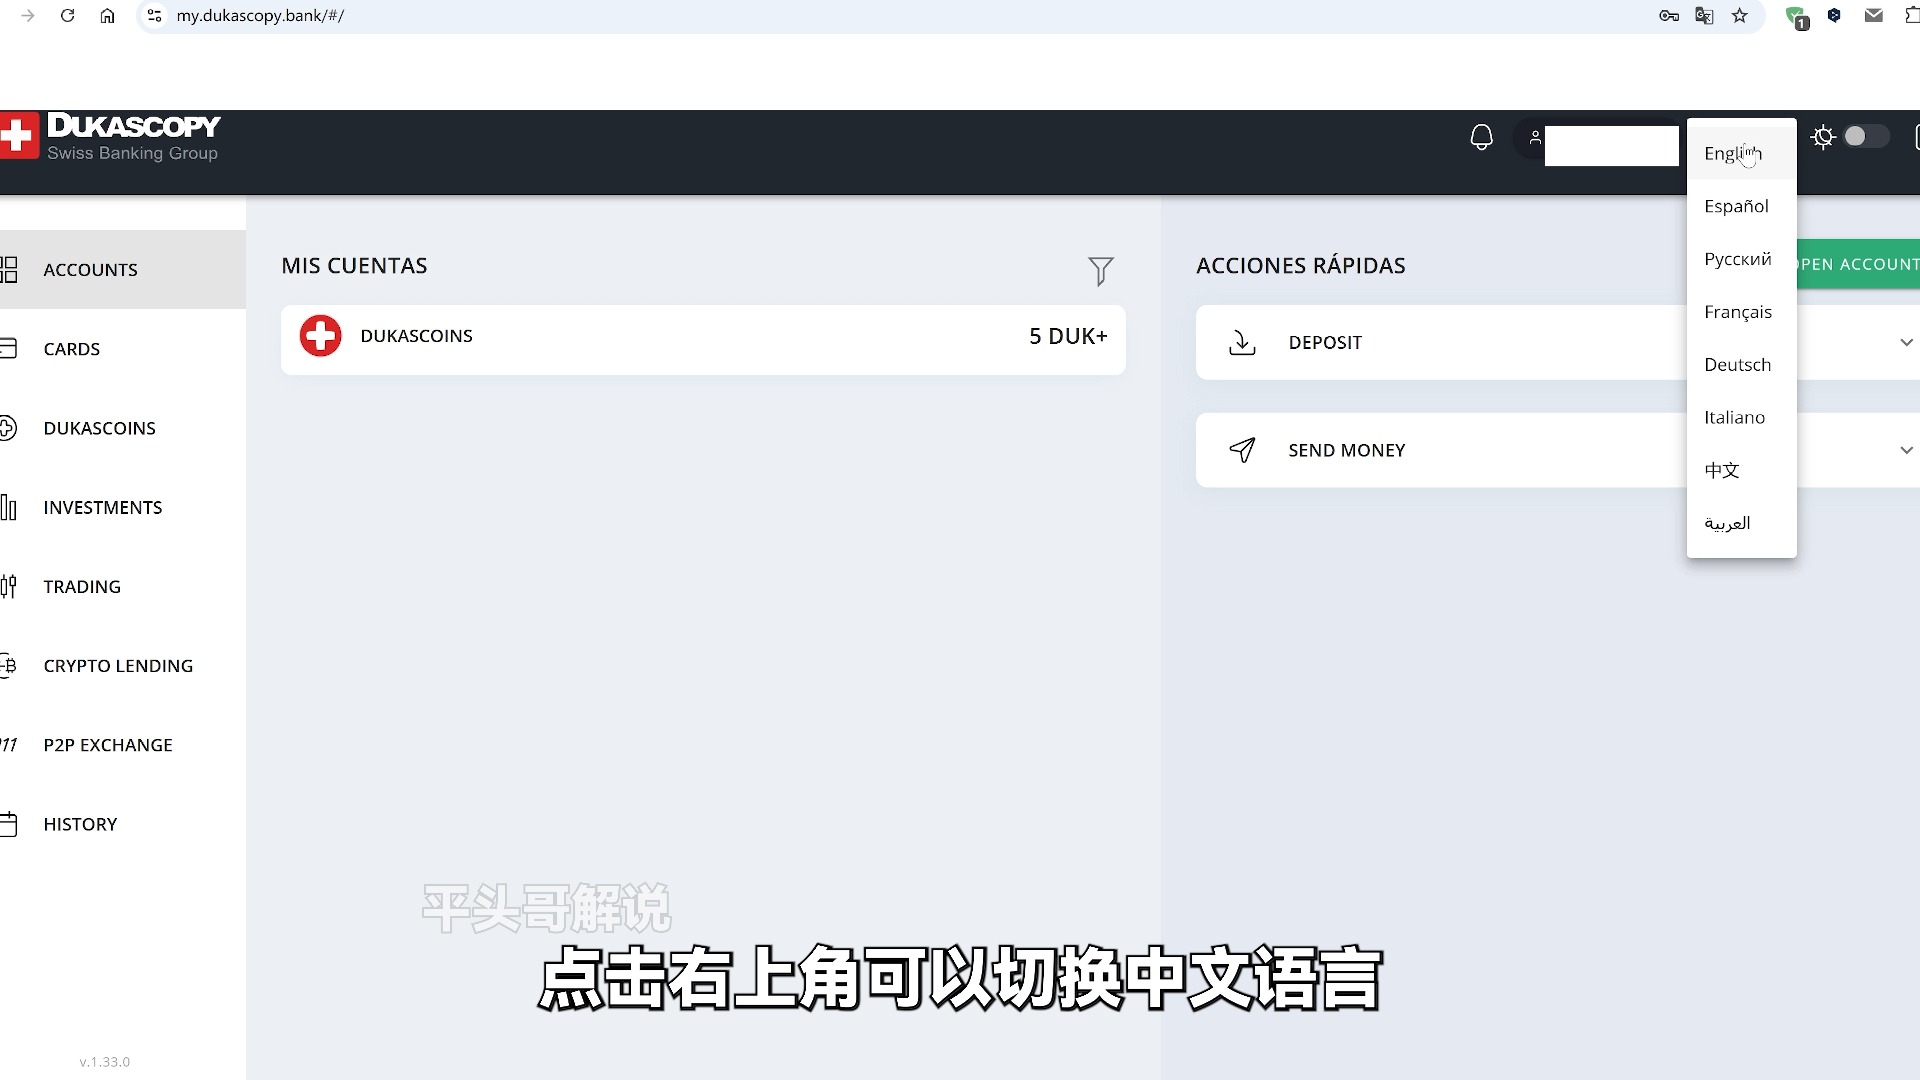
Task: Select English language option
Action: click(1741, 153)
